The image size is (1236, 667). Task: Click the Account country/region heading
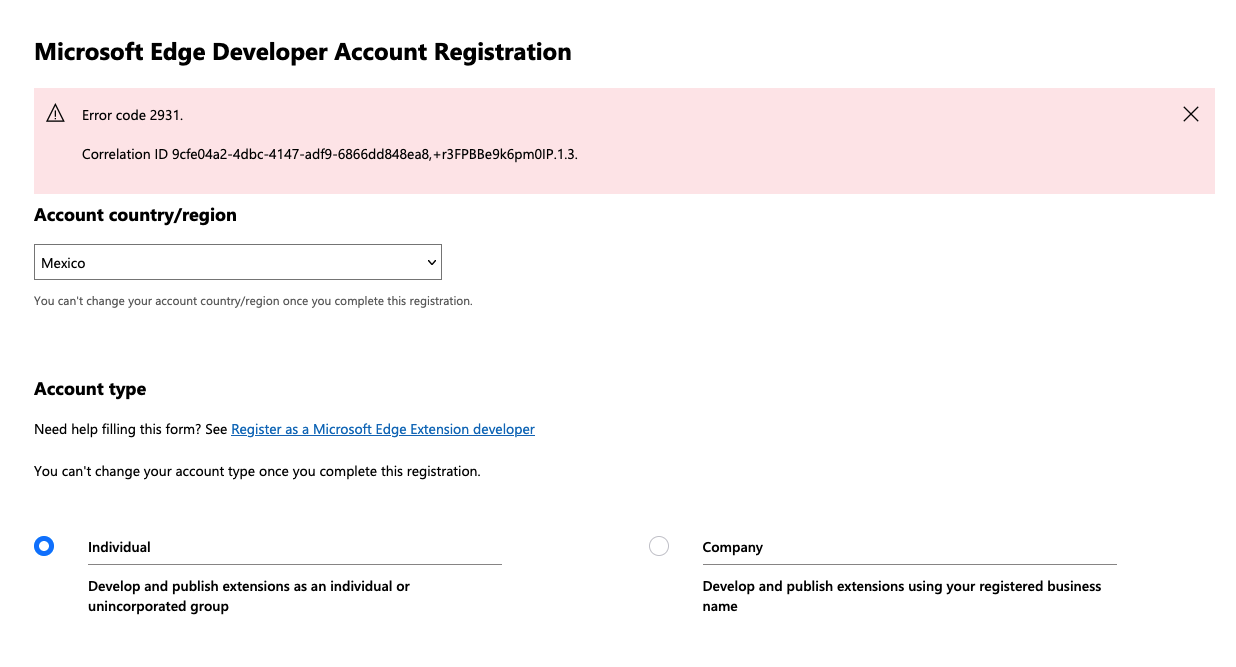(135, 215)
